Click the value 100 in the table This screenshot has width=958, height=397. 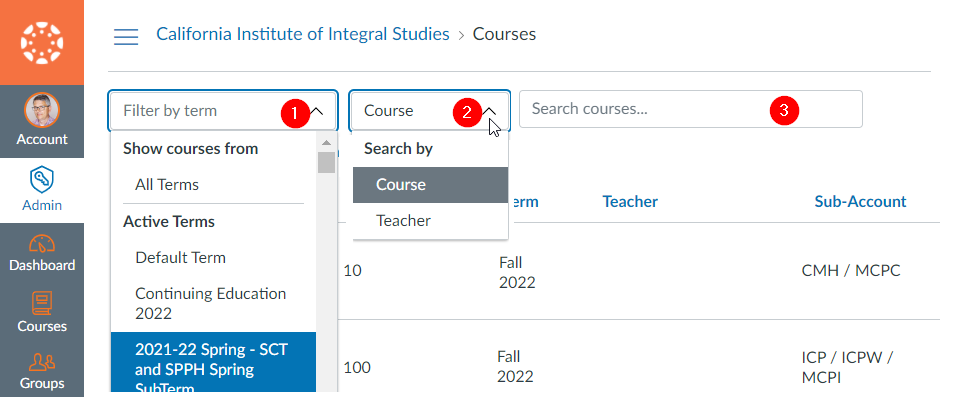tap(357, 368)
